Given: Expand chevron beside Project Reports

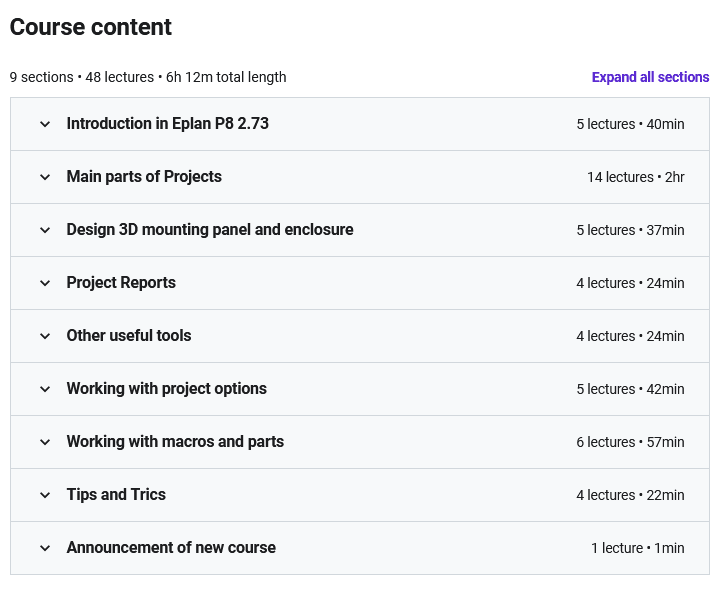Looking at the screenshot, I should [x=45, y=283].
